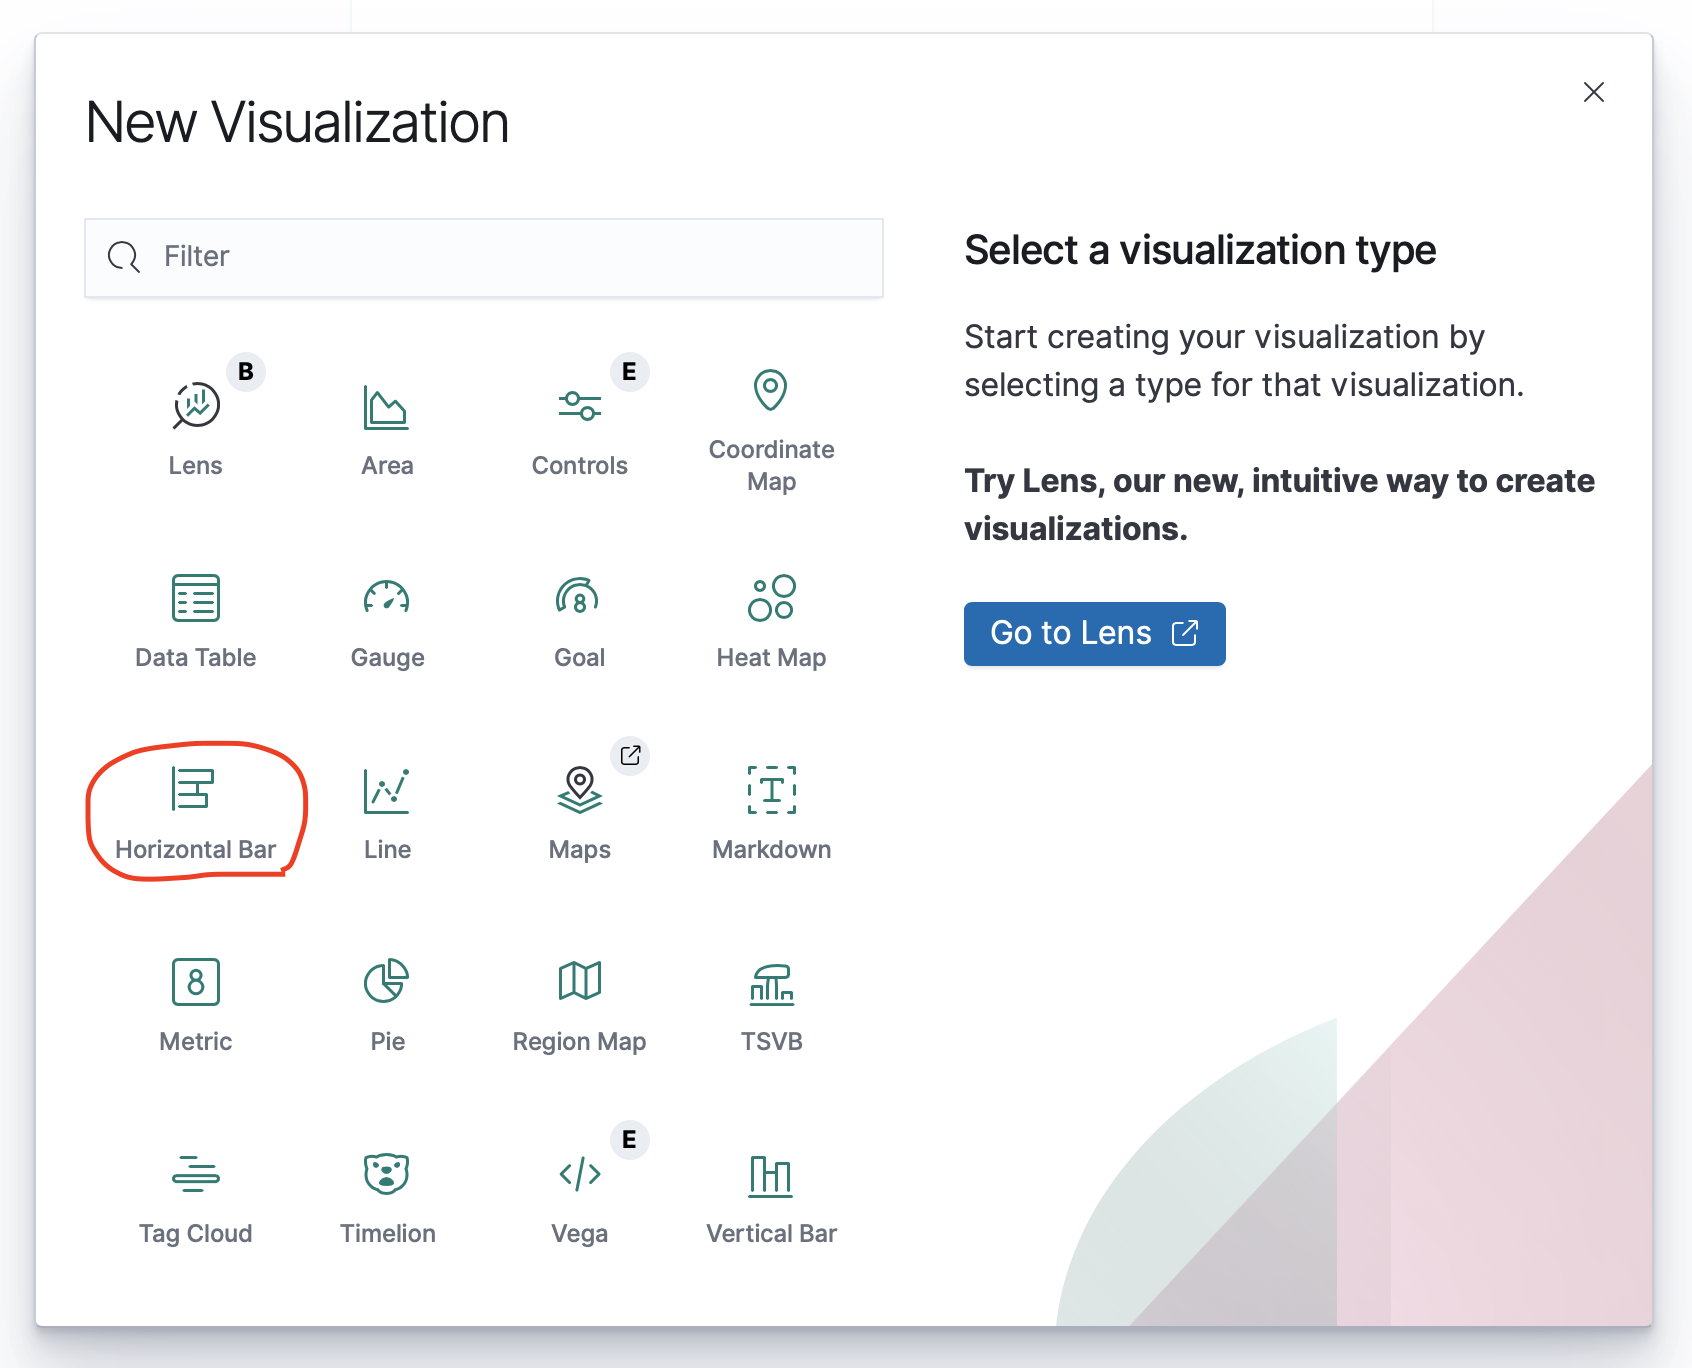Pick the Region Map icon
Screen dimensions: 1692x1368
coord(580,981)
